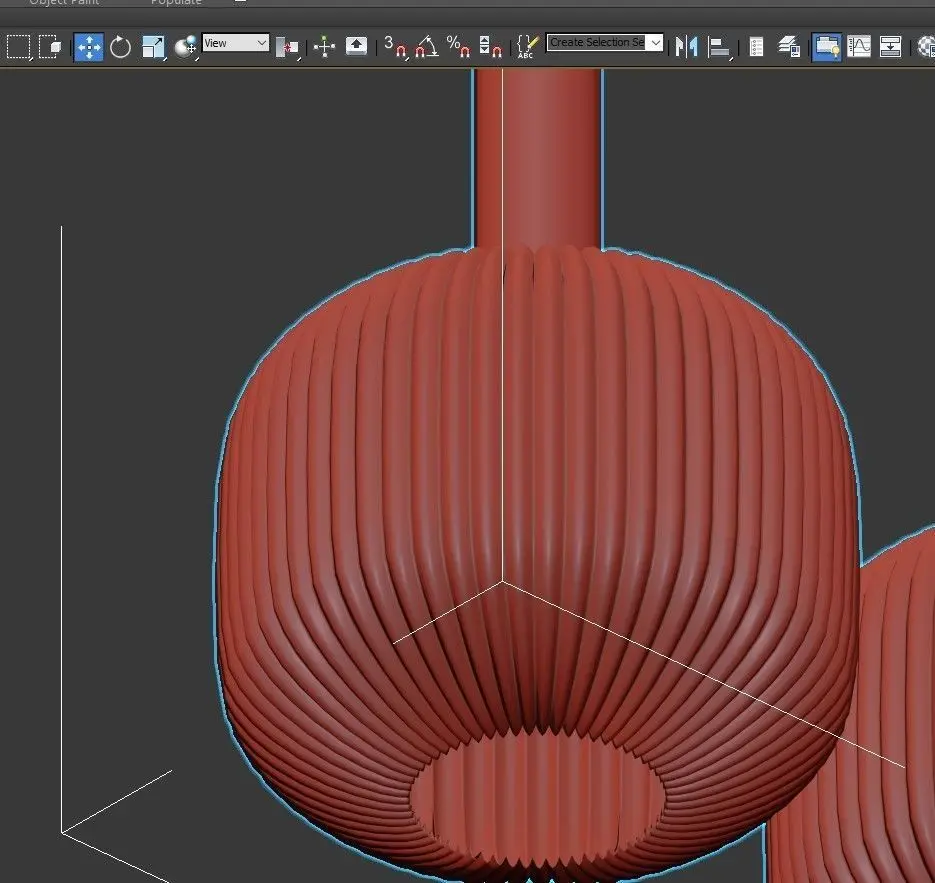Open the Material Editor
The height and width of the screenshot is (883, 935).
coord(926,47)
